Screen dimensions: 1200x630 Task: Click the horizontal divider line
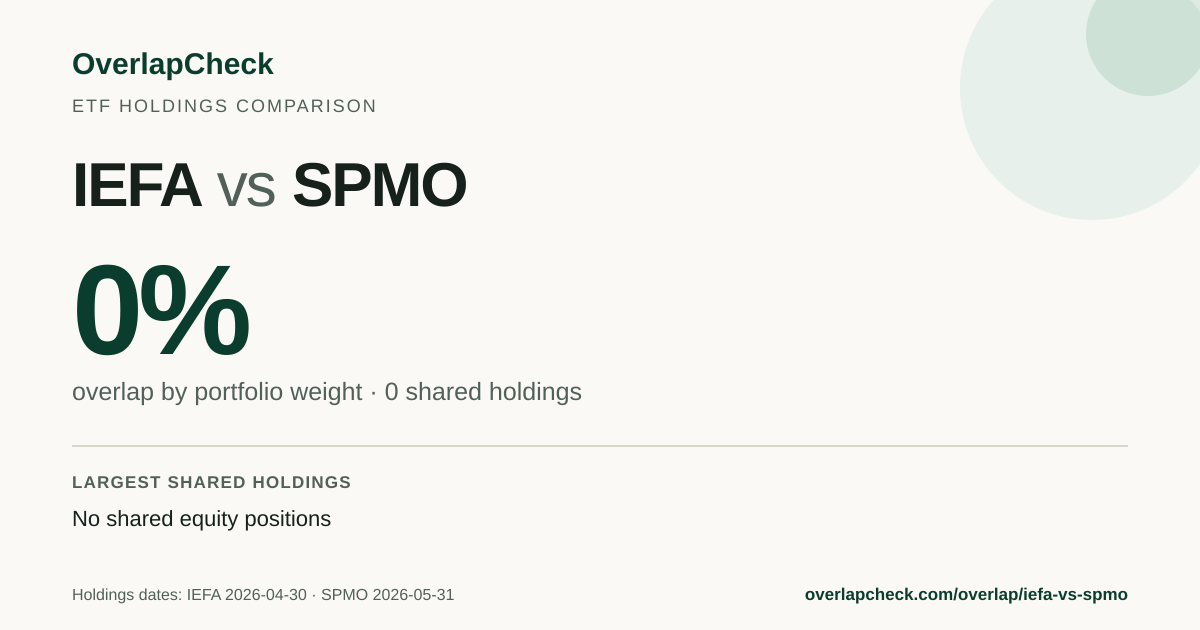(x=600, y=446)
